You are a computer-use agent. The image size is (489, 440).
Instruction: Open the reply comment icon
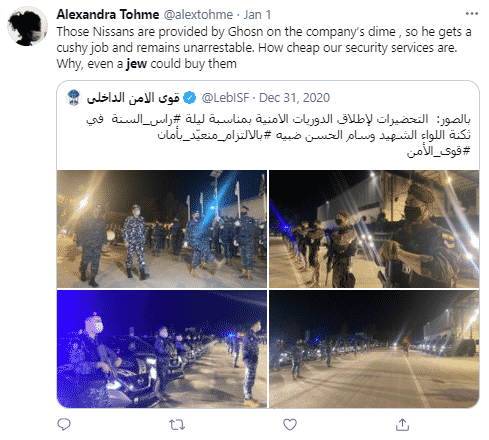coord(64,424)
